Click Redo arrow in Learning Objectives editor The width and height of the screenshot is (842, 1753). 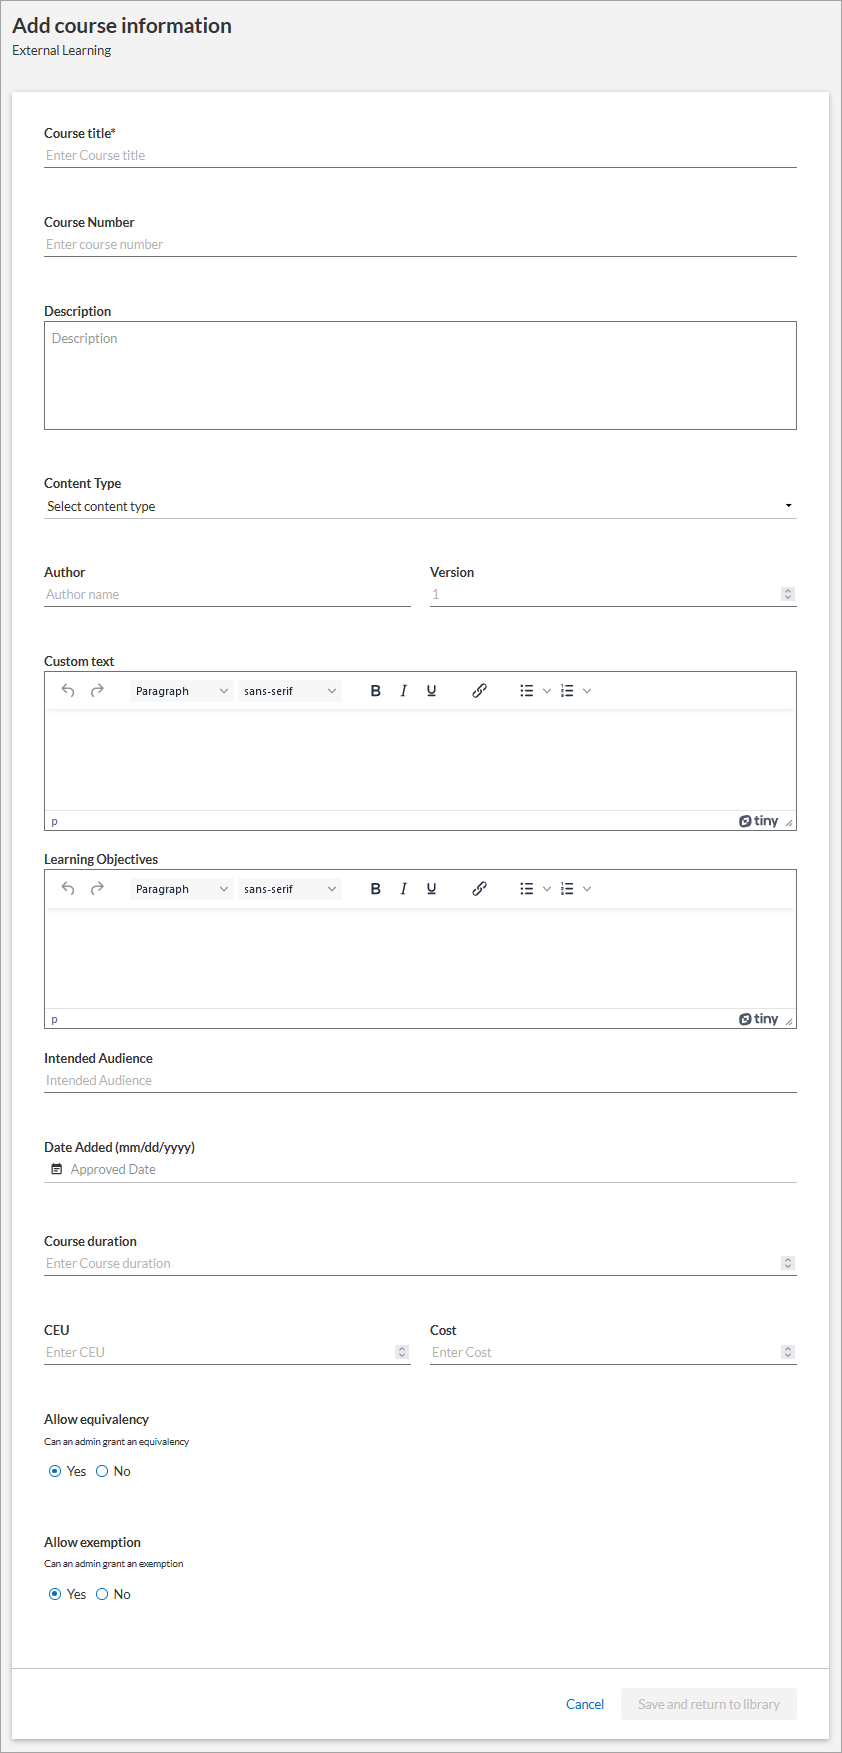97,889
